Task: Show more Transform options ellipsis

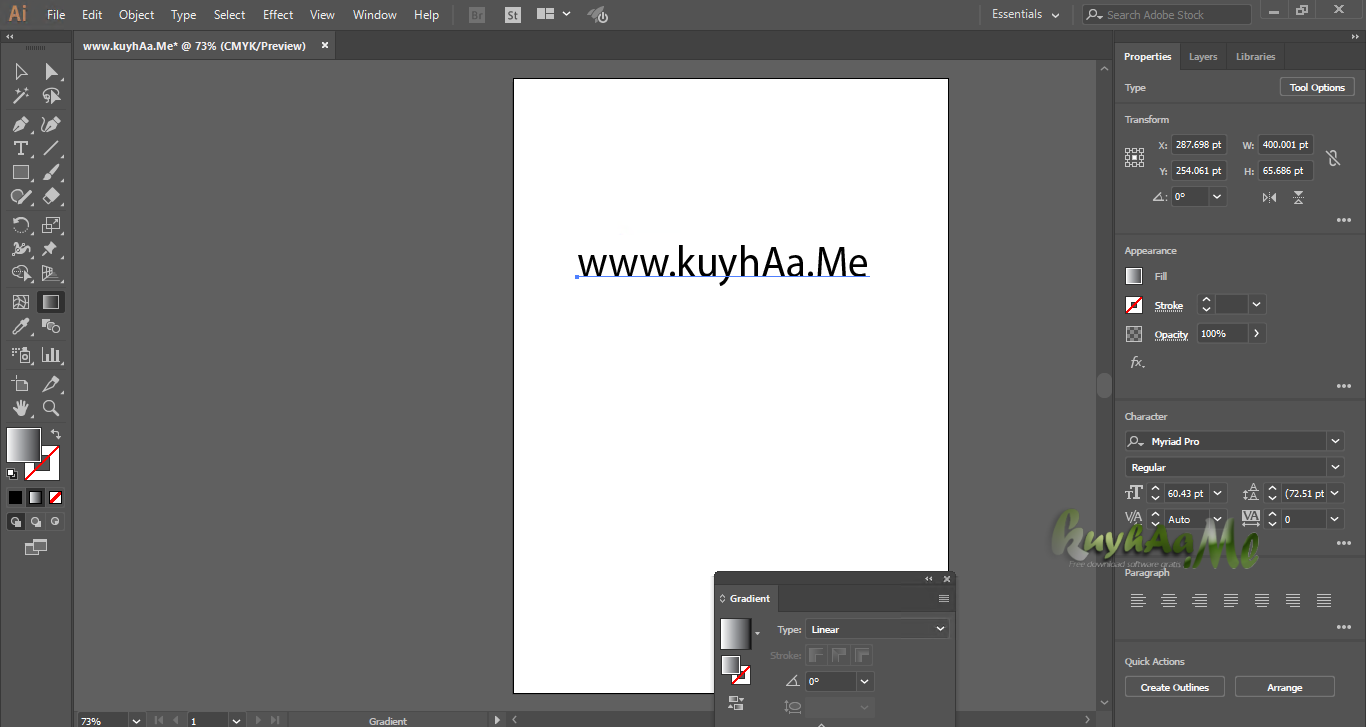Action: 1343,221
